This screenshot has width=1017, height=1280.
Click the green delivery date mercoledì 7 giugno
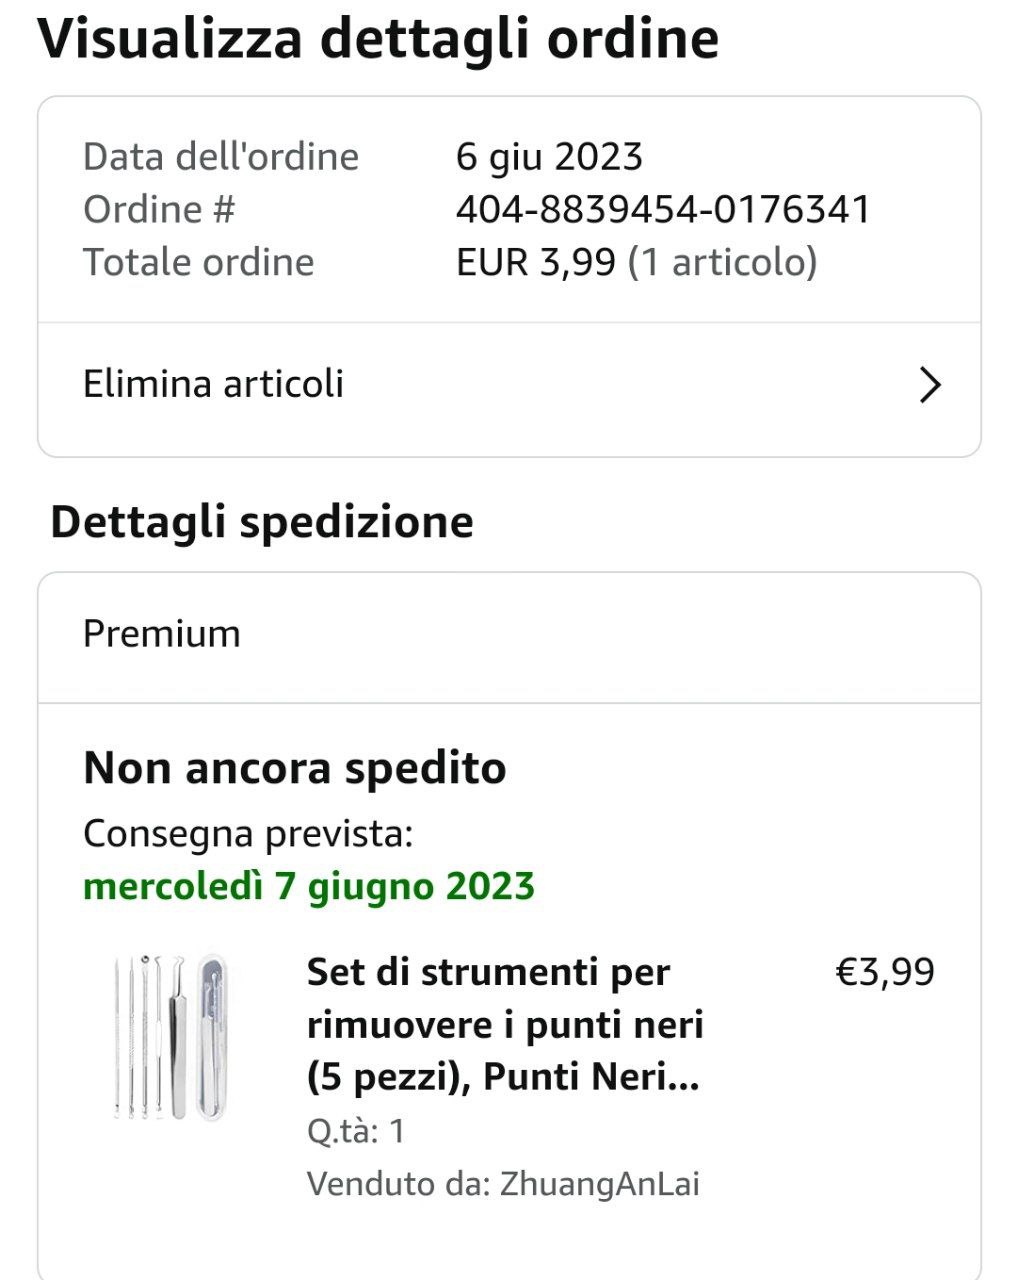[309, 886]
